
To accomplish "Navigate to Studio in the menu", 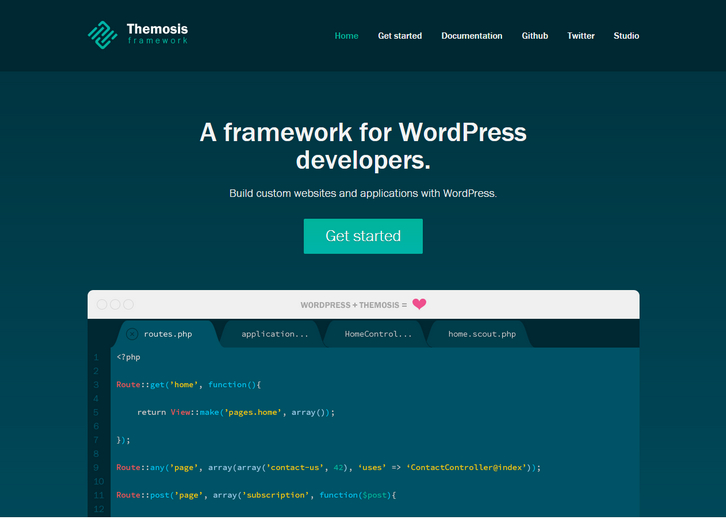I will (x=626, y=36).
